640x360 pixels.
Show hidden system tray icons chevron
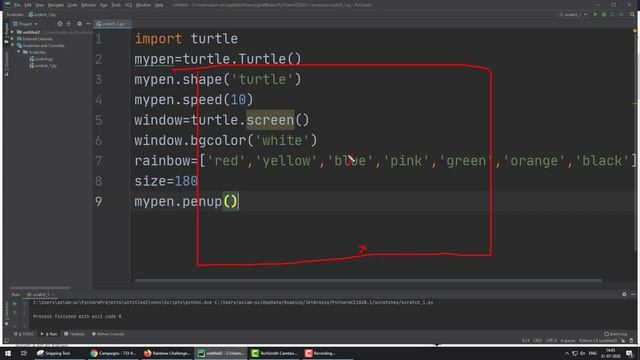pyautogui.click(x=567, y=353)
